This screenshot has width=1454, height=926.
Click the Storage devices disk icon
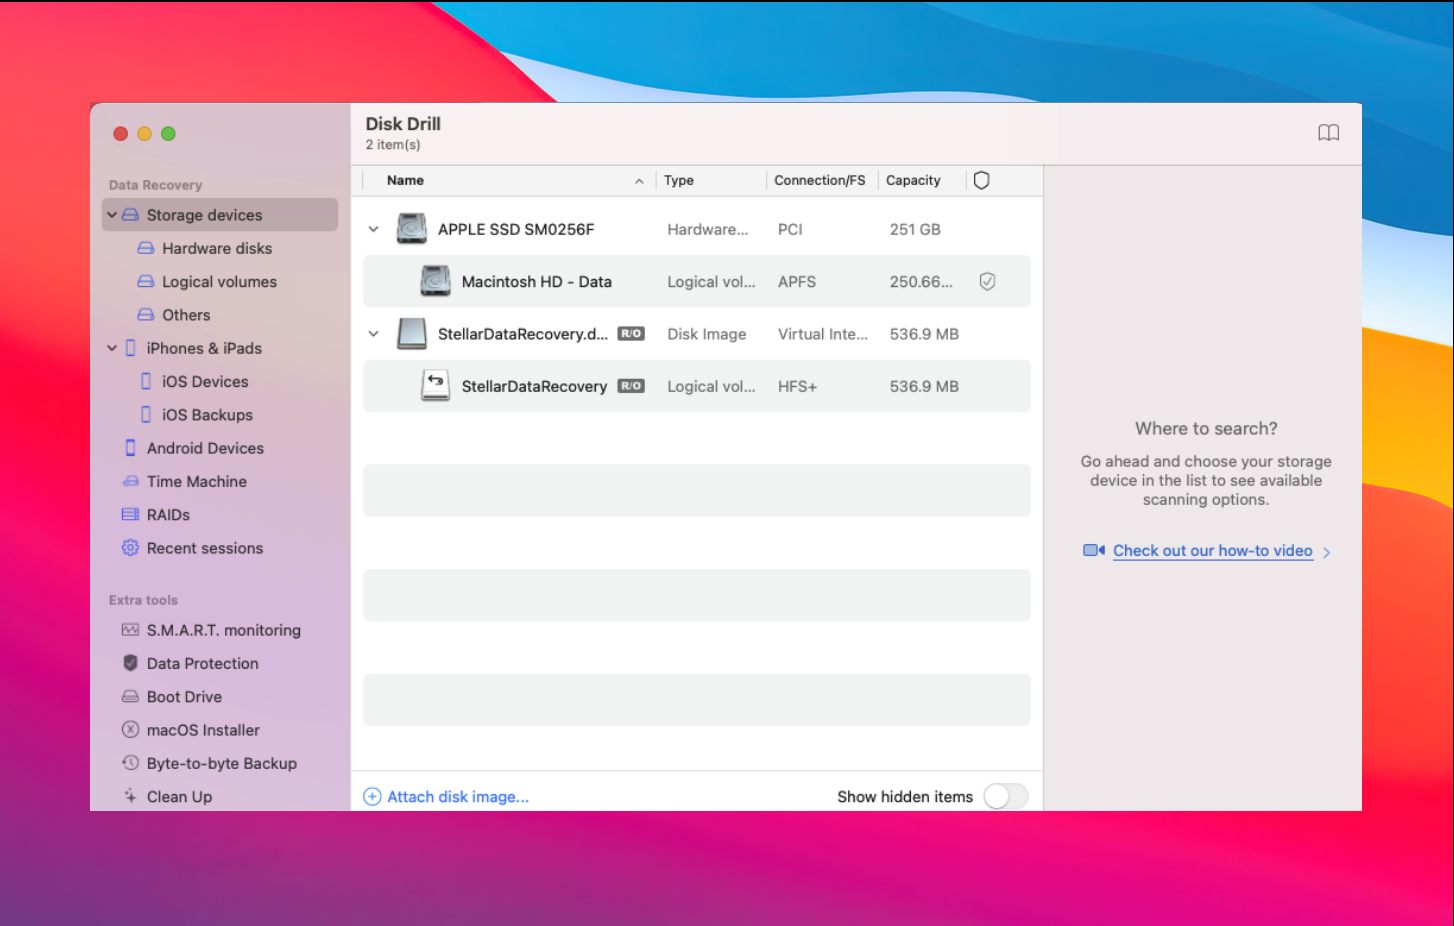tap(130, 215)
